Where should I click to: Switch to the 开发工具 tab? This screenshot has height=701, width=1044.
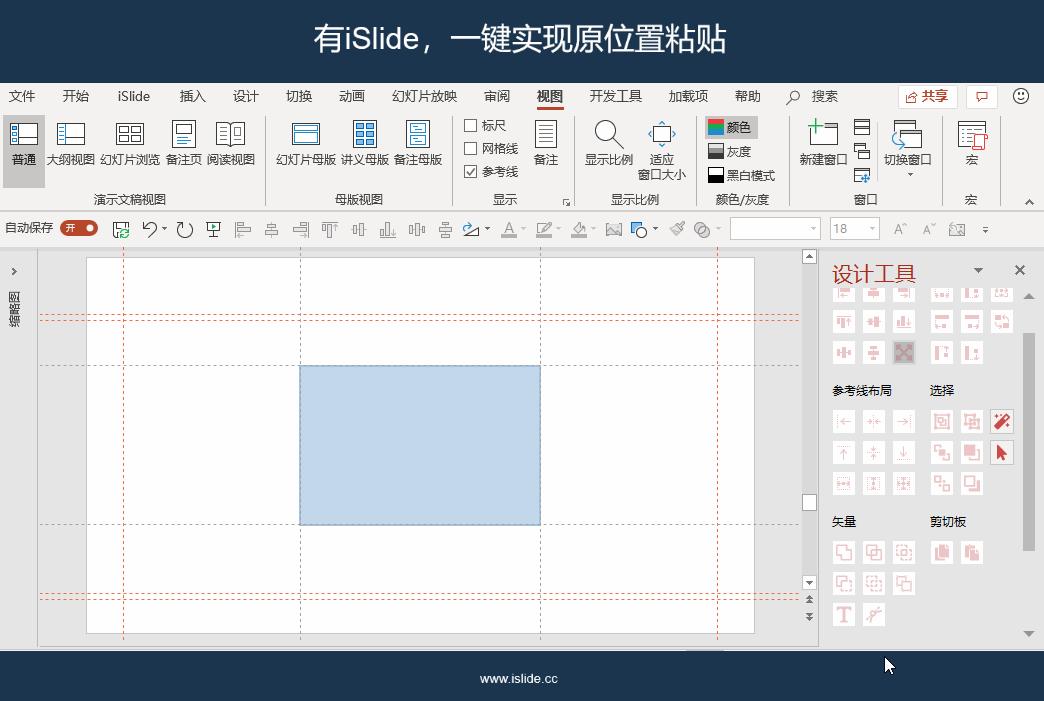[615, 97]
